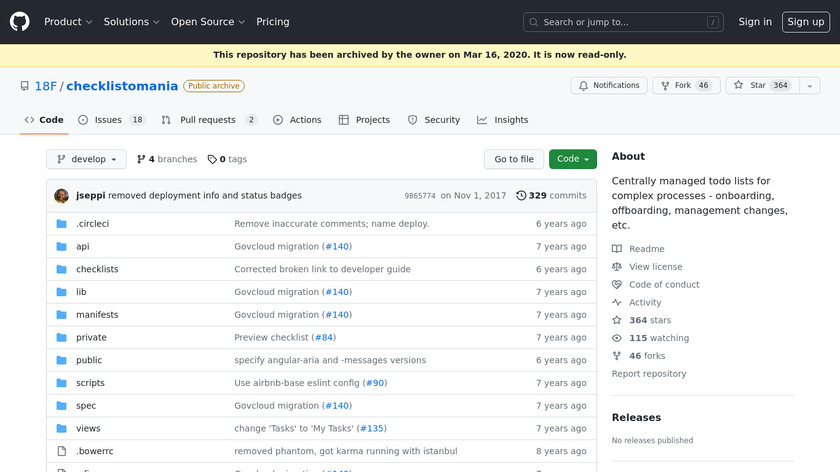Click the tag icon next to tags

point(212,159)
